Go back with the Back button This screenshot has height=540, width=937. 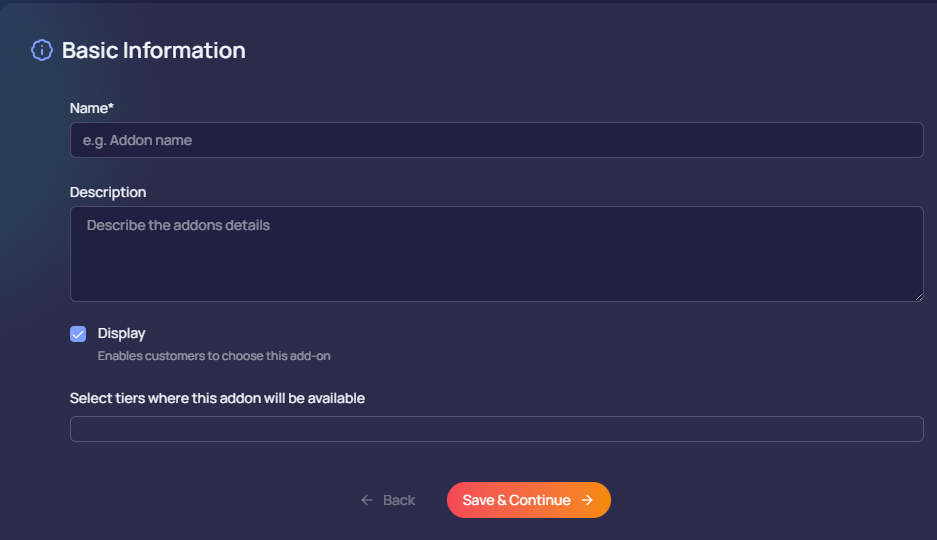coord(388,500)
